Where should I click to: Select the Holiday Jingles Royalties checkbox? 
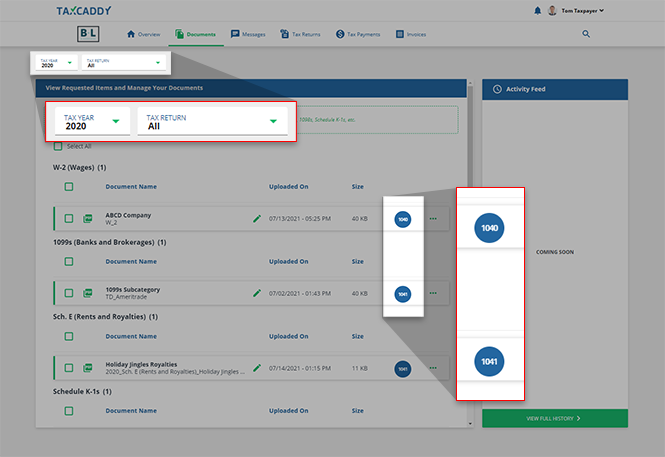[x=69, y=368]
